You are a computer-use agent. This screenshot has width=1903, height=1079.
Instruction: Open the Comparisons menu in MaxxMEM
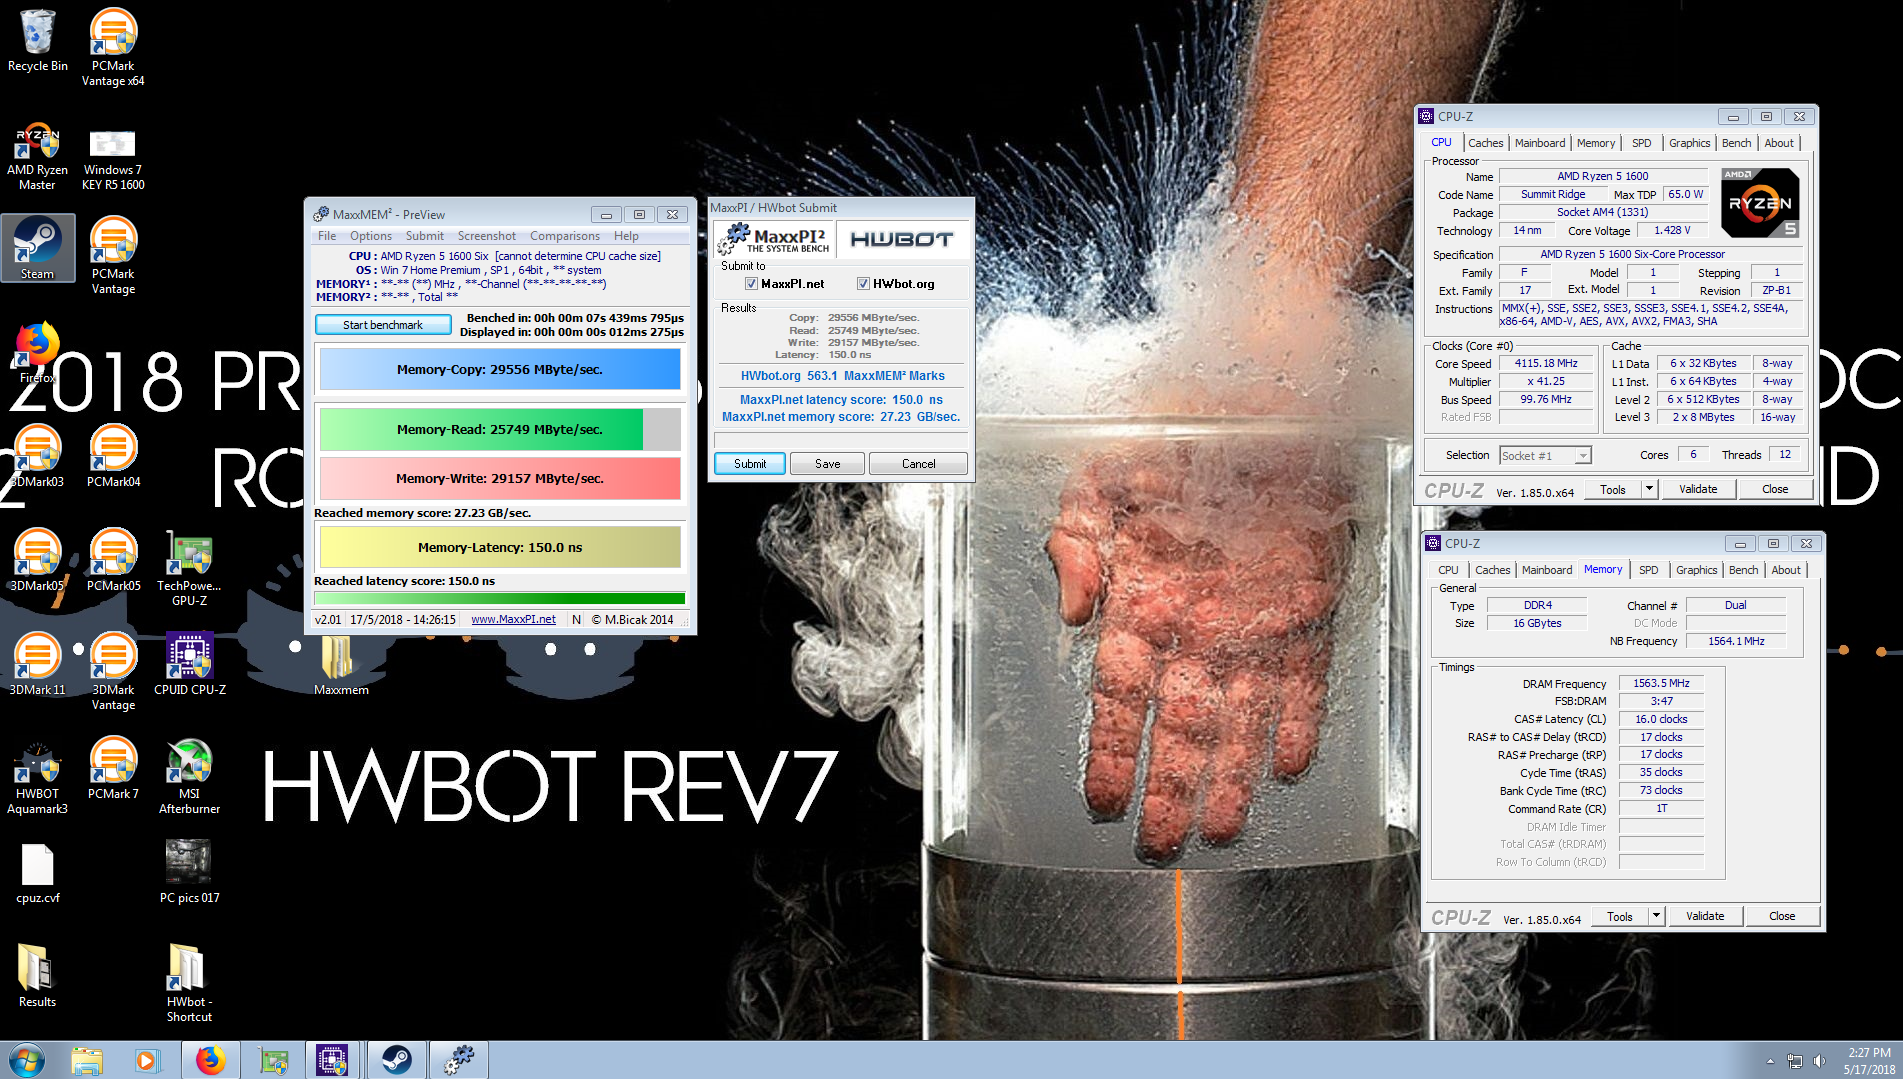pyautogui.click(x=565, y=236)
